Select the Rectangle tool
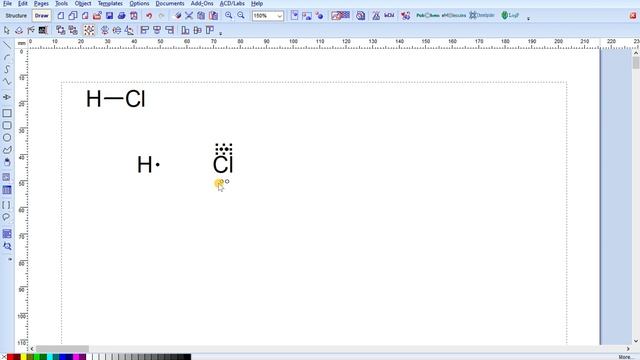This screenshot has height=360, width=640. (x=7, y=113)
